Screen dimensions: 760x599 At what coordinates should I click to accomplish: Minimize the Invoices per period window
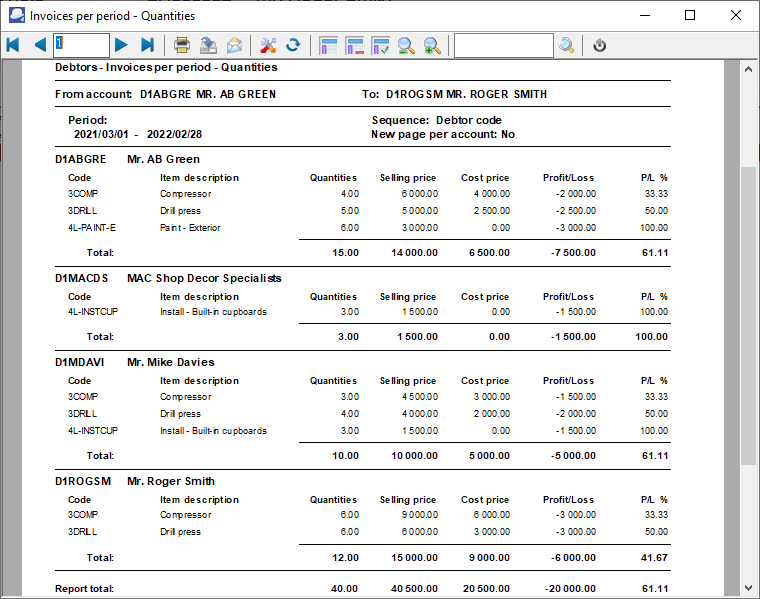pos(645,16)
